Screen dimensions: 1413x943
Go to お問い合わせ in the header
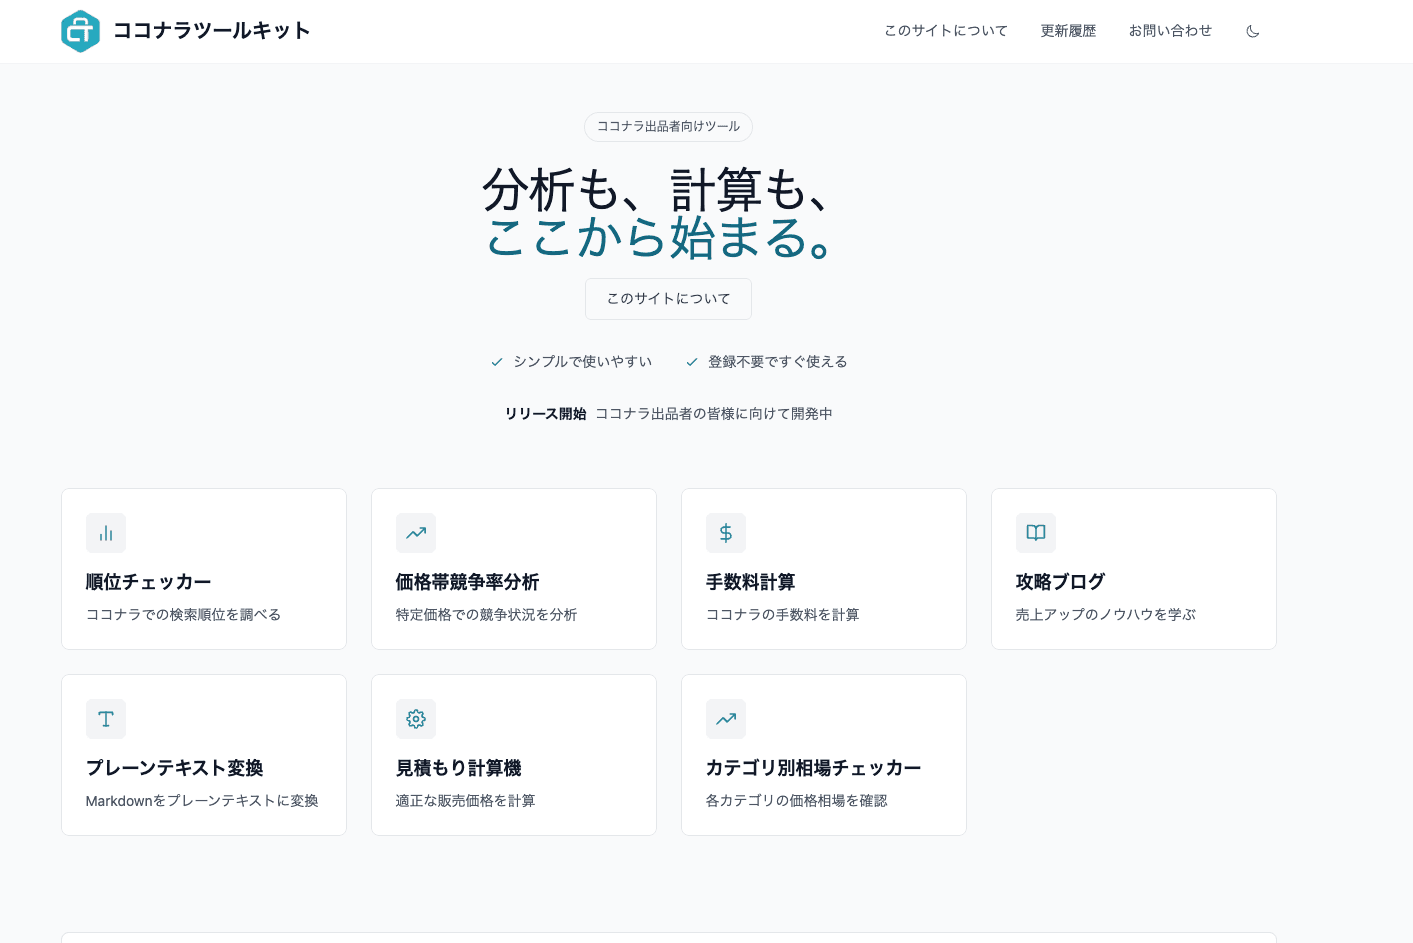(1170, 31)
